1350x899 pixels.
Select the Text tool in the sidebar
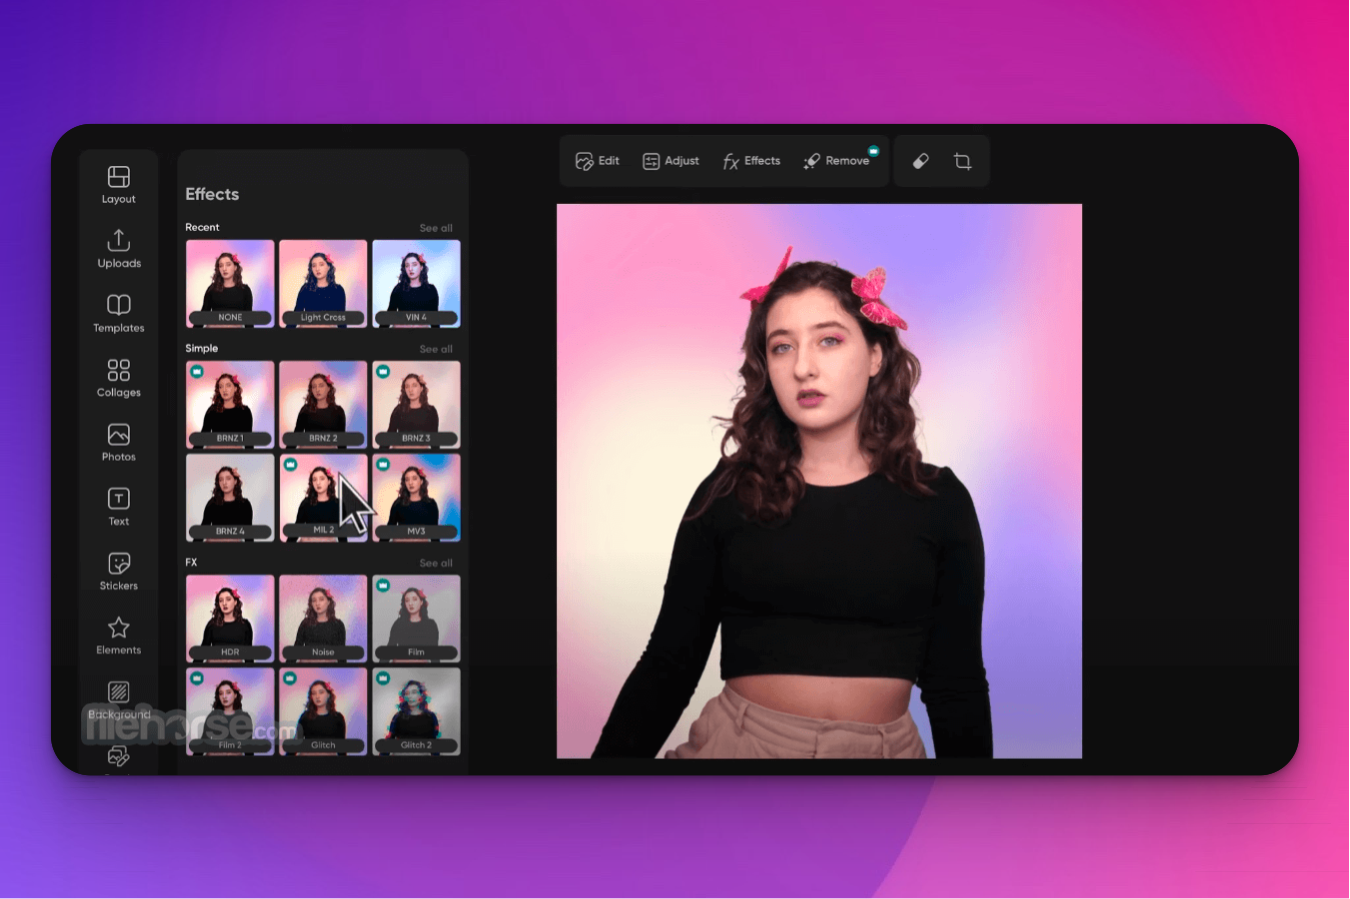click(x=119, y=506)
